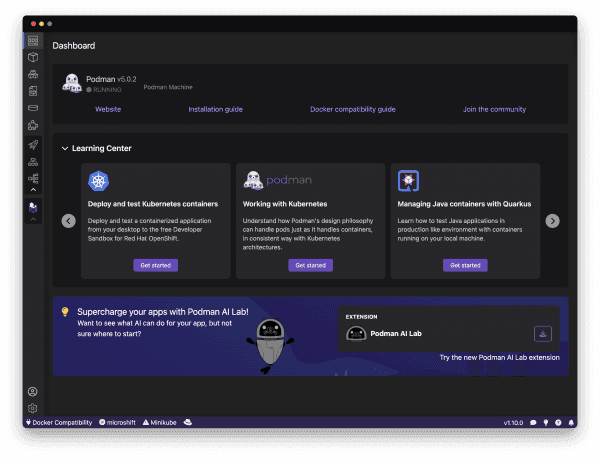This screenshot has height=458, width=600.
Task: Open the troubleshooting lightbulb in status bar
Action: coord(546,423)
